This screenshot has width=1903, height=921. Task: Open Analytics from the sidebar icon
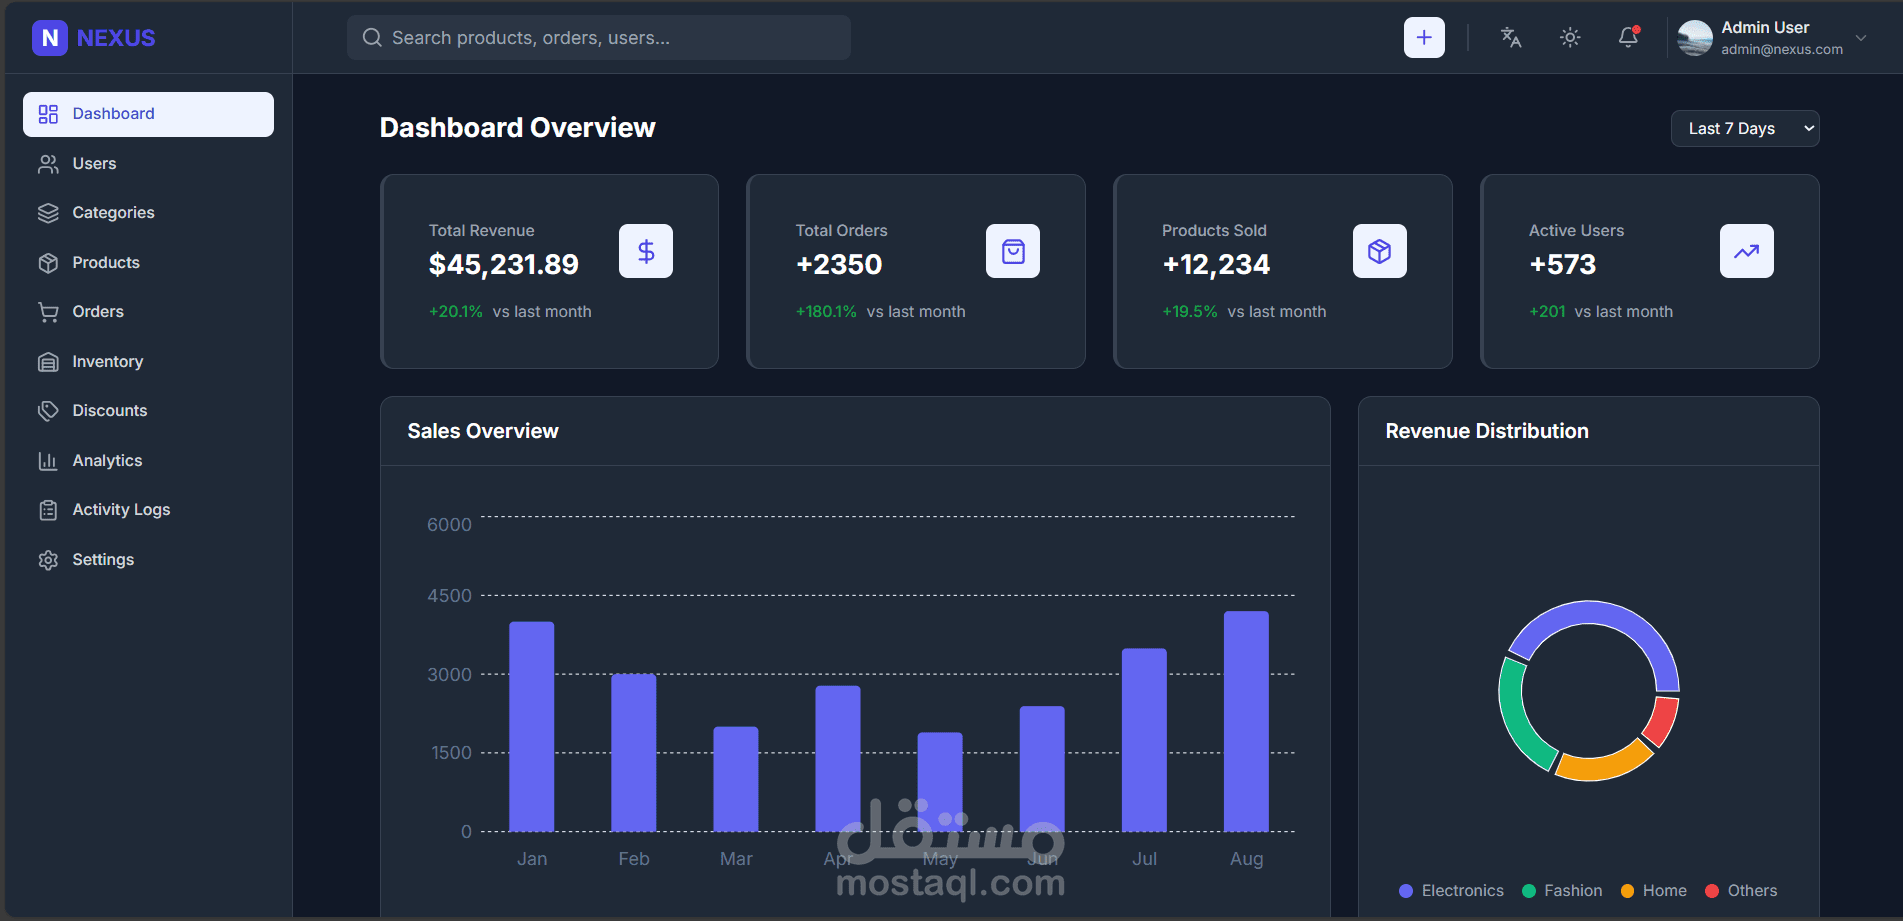[49, 460]
